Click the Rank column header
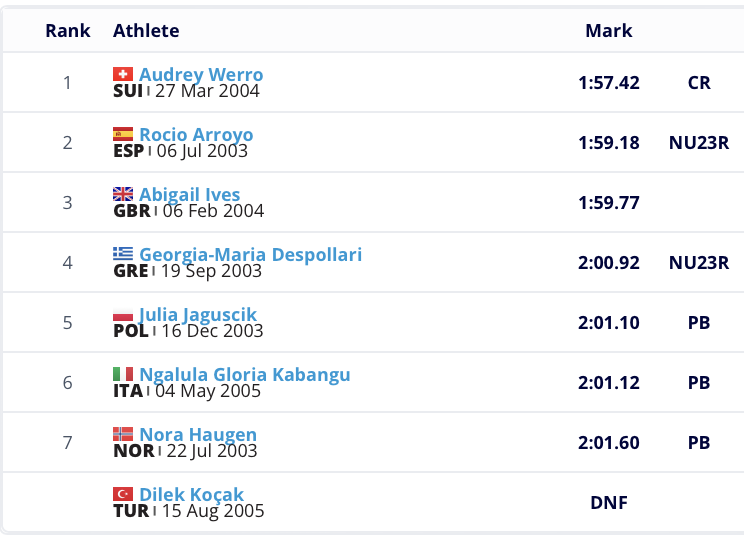The width and height of the screenshot is (744, 536). click(x=68, y=31)
